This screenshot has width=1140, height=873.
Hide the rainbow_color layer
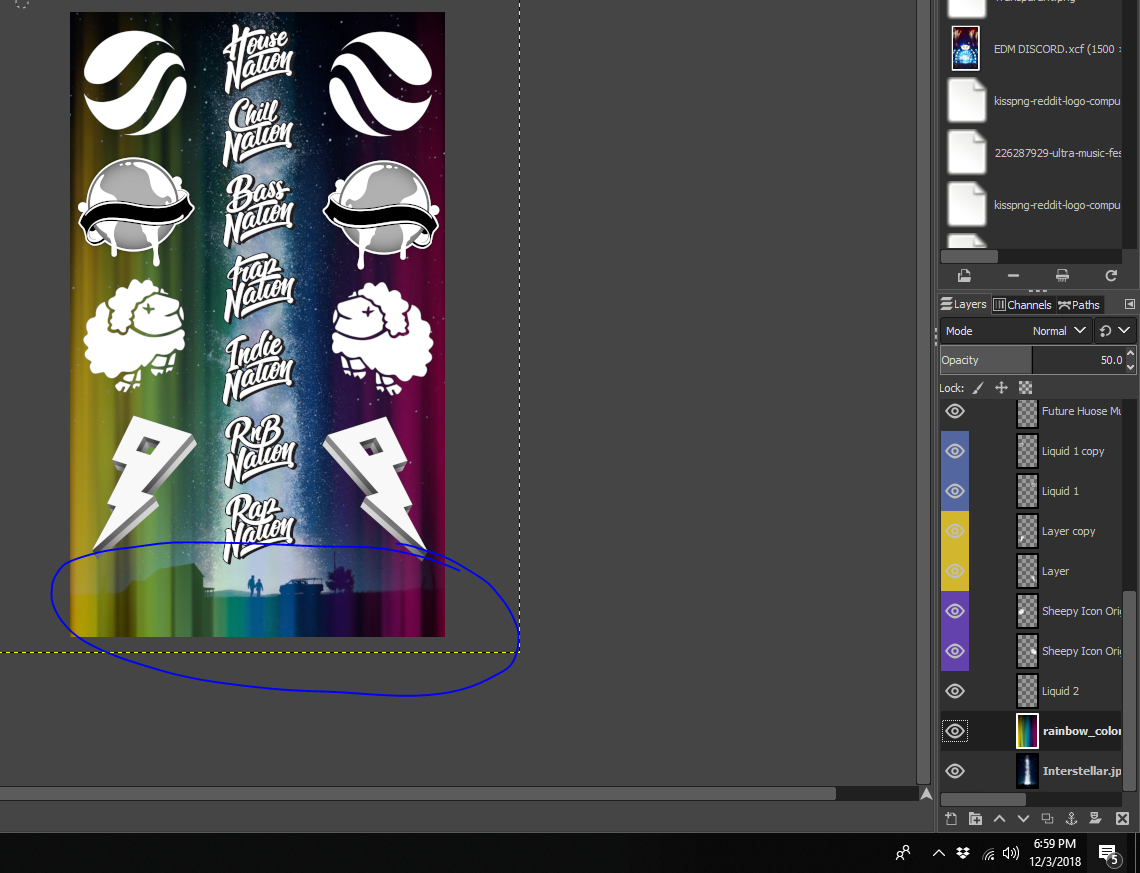click(955, 731)
